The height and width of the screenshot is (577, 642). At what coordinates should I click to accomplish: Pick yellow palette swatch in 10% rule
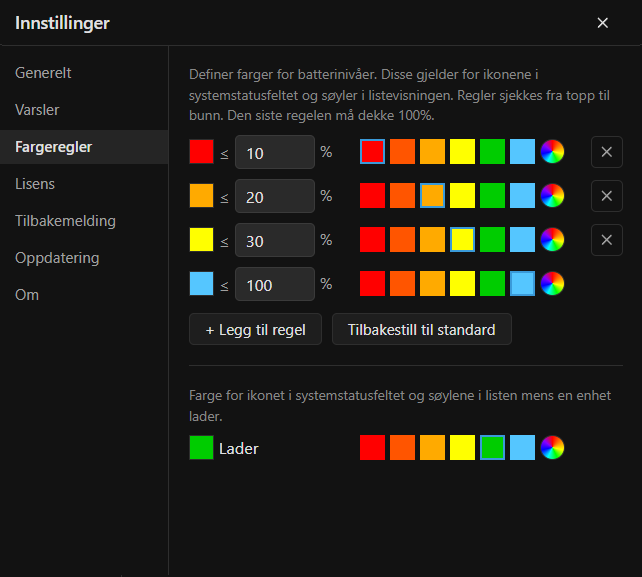[x=462, y=152]
